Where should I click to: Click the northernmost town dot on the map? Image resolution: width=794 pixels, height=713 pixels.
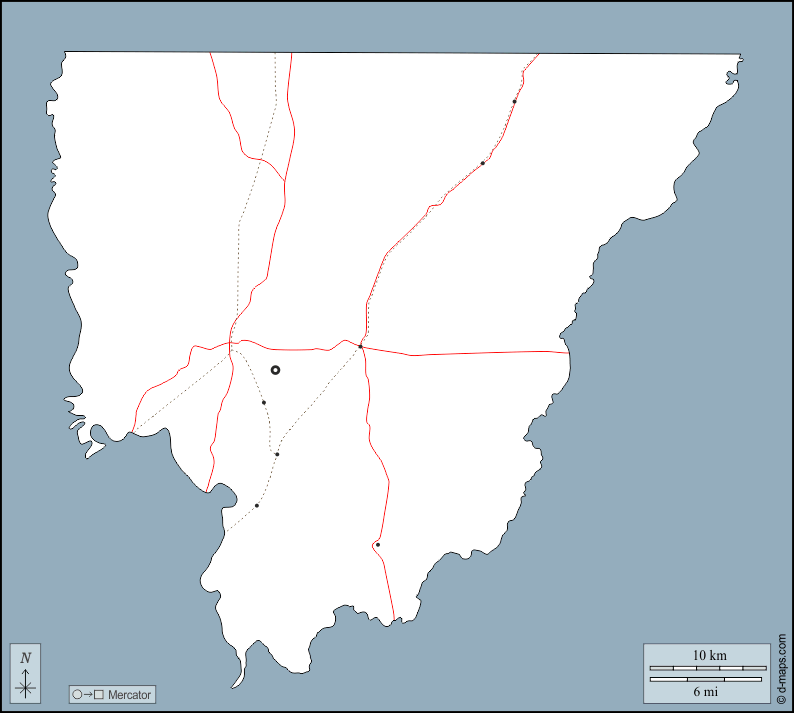514,101
